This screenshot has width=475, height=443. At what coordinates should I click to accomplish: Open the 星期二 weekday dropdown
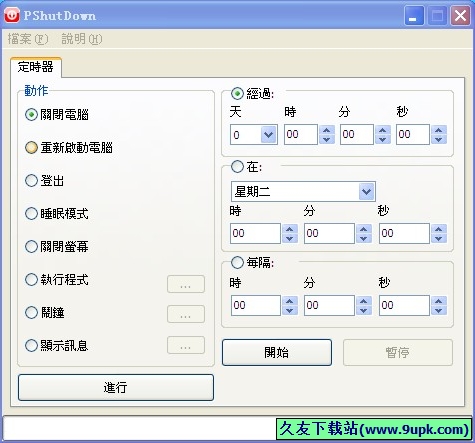pyautogui.click(x=367, y=191)
